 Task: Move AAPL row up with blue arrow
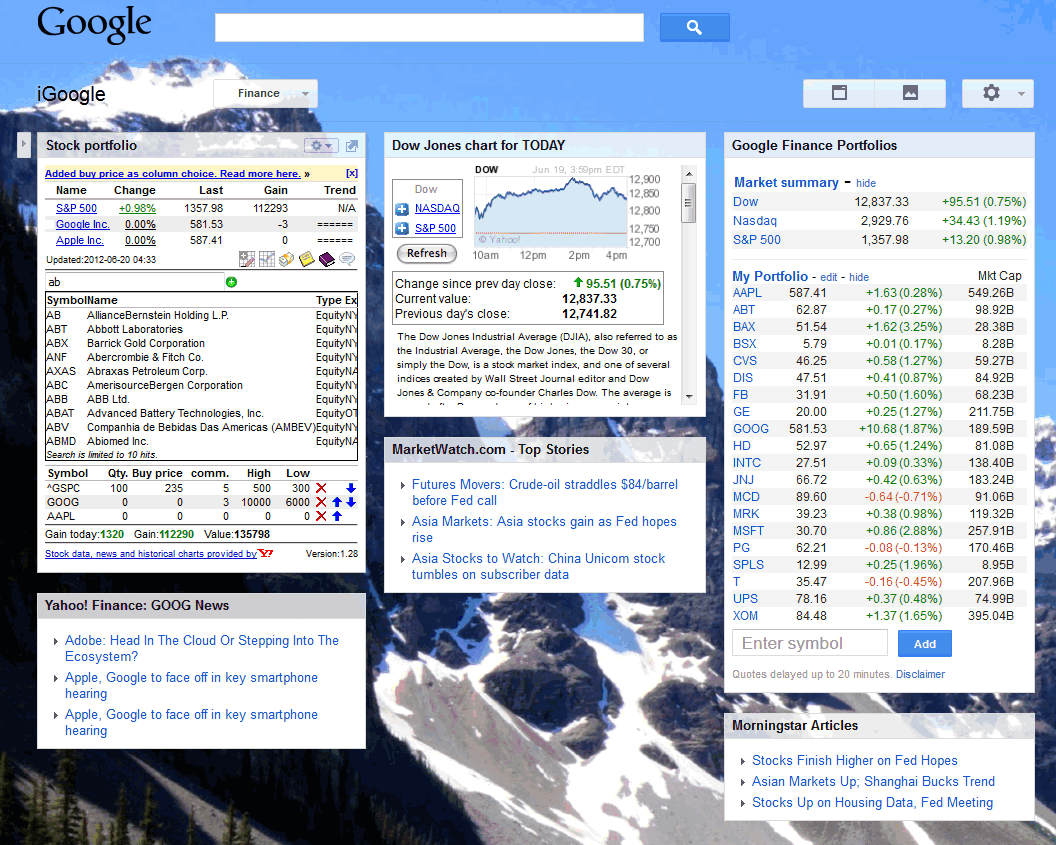coord(337,516)
